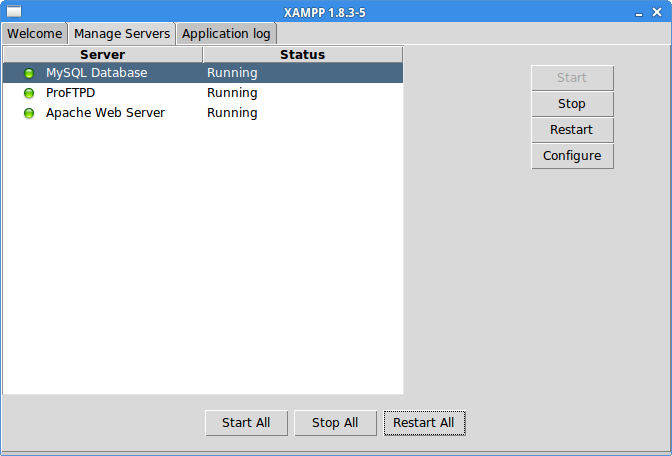This screenshot has height=456, width=672.
Task: Select the Manage Servers tab
Action: (122, 33)
